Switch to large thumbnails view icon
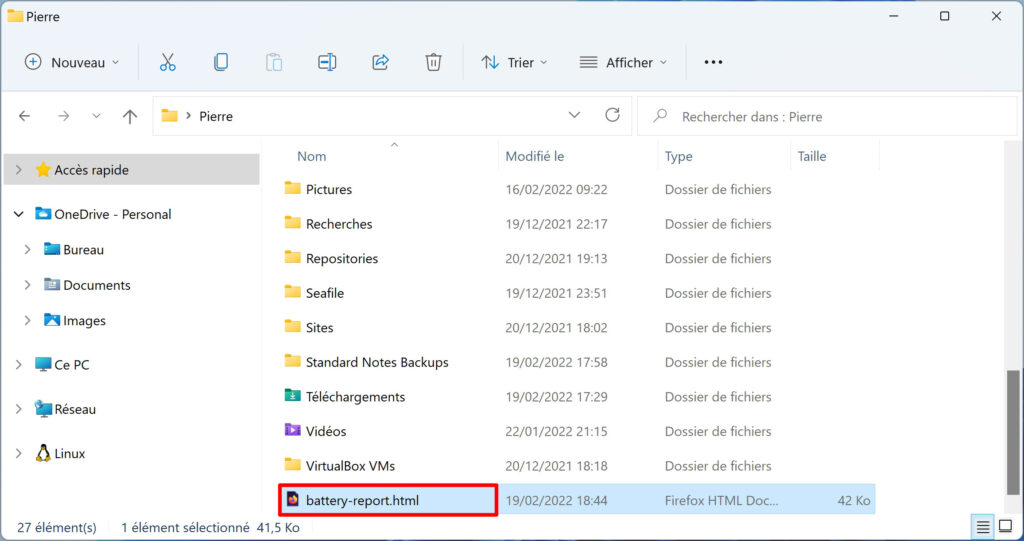The height and width of the screenshot is (541, 1024). tap(1006, 526)
